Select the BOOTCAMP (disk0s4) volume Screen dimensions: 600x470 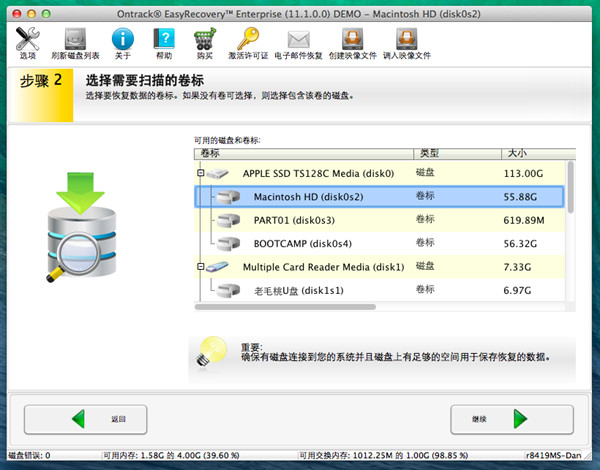tap(296, 243)
